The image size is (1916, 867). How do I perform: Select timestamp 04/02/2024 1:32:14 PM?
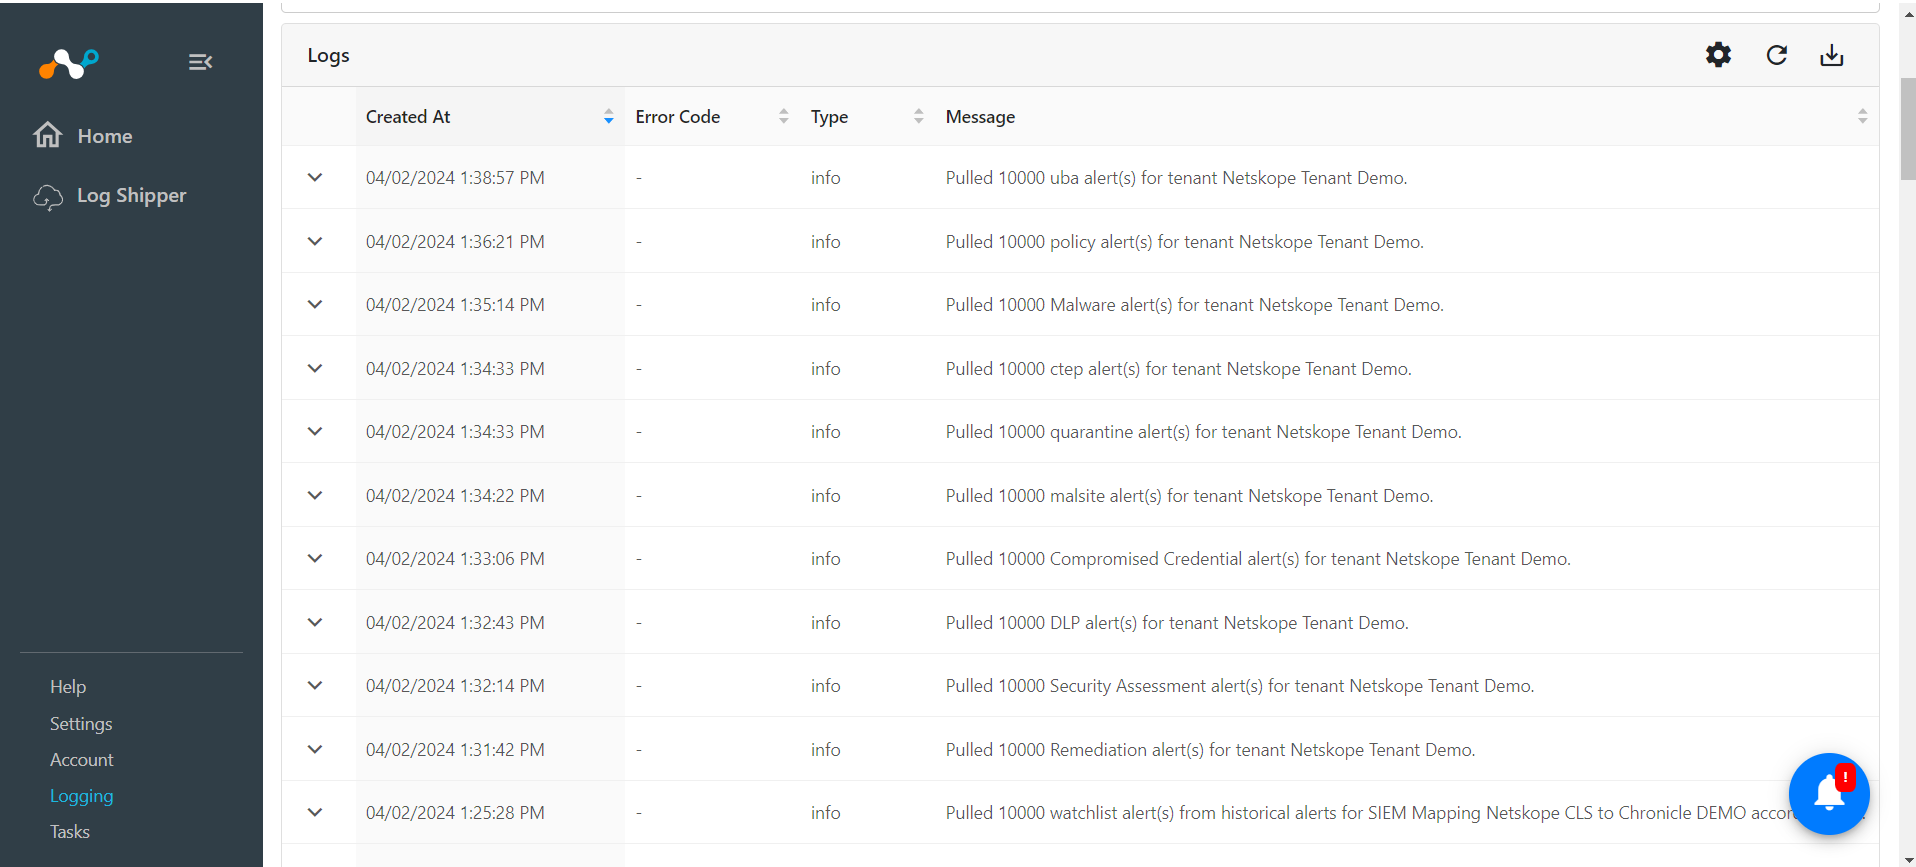(455, 686)
